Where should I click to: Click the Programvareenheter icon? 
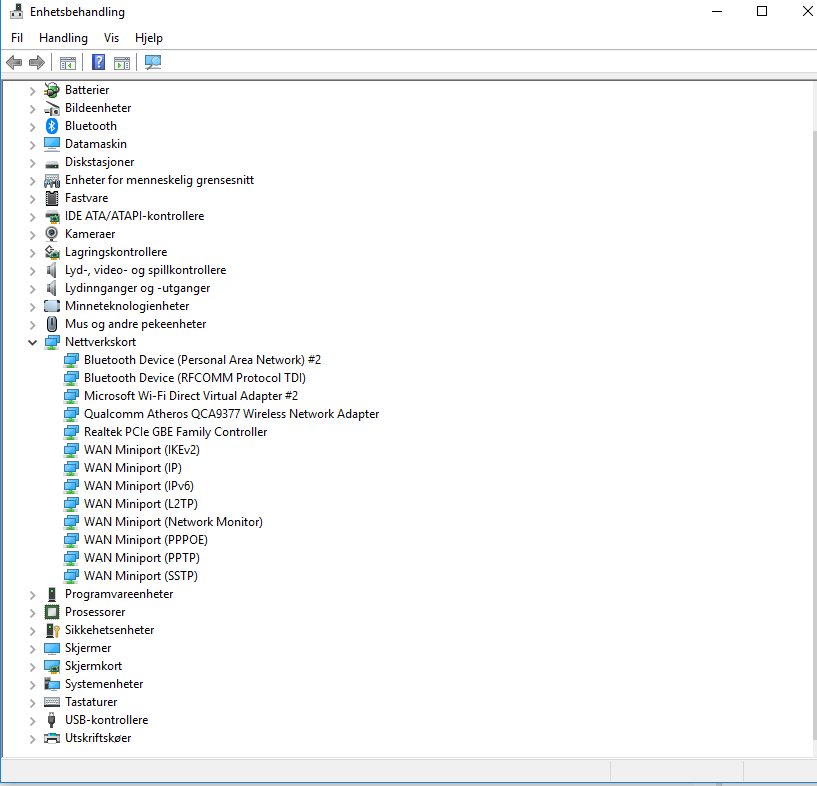point(52,594)
